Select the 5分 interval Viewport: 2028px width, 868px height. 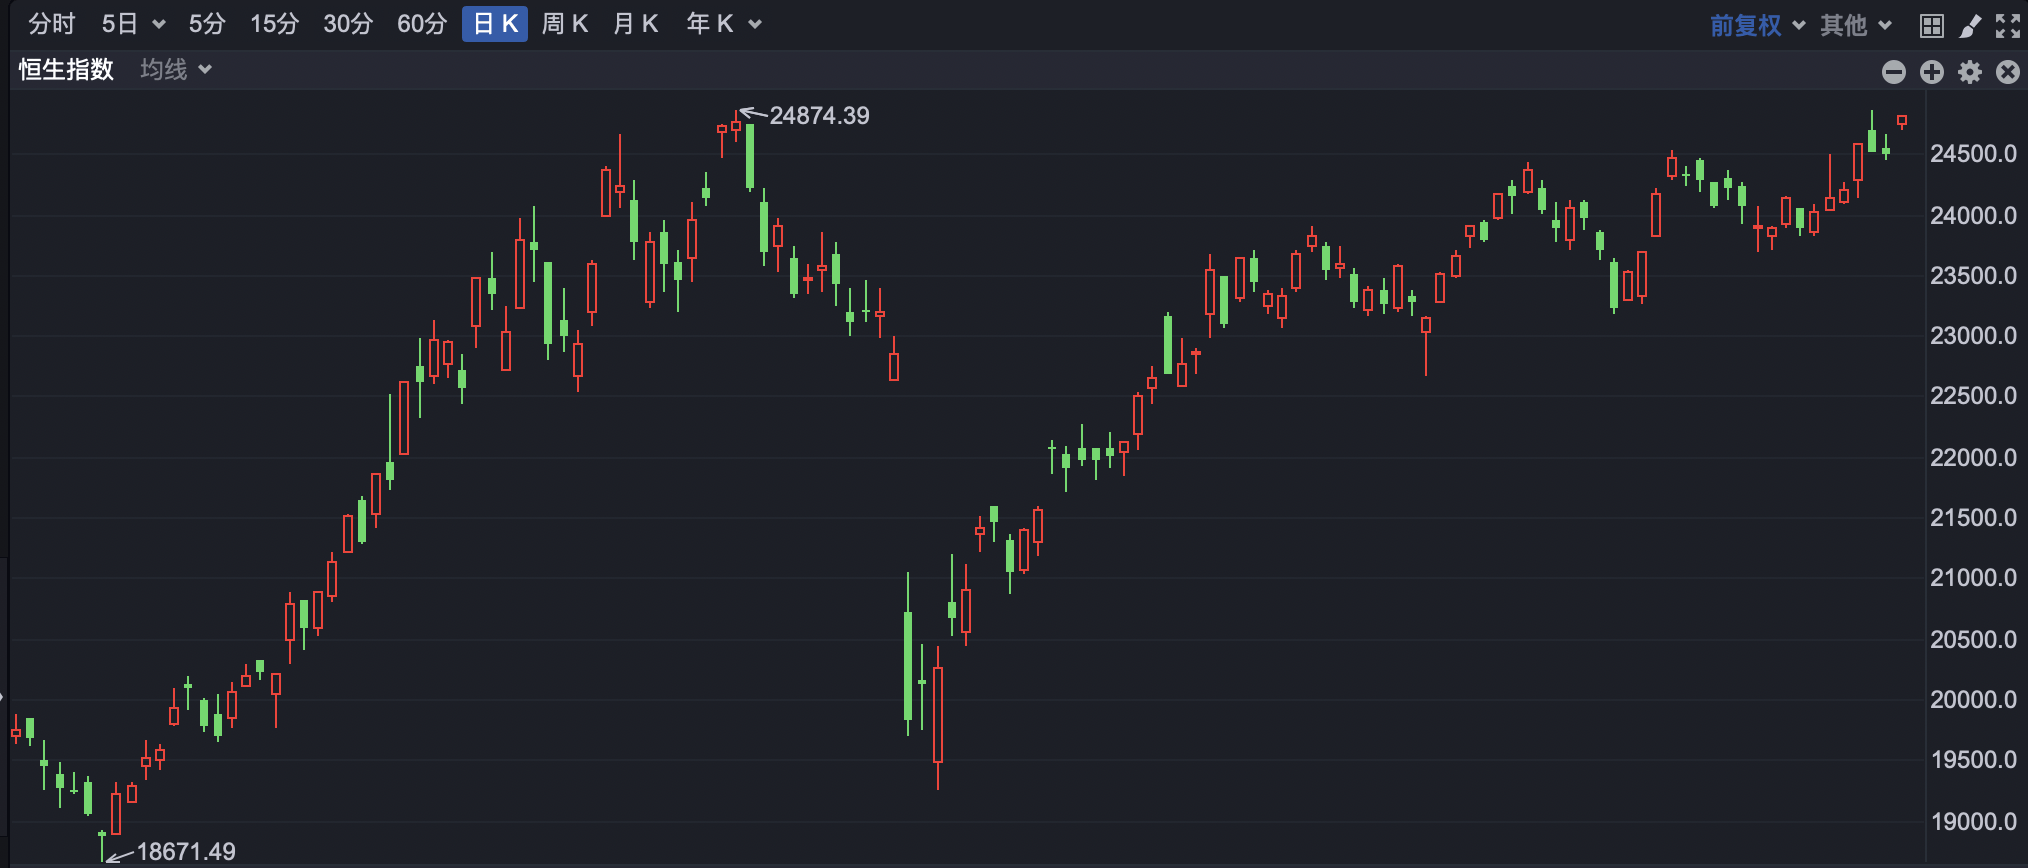pos(207,24)
